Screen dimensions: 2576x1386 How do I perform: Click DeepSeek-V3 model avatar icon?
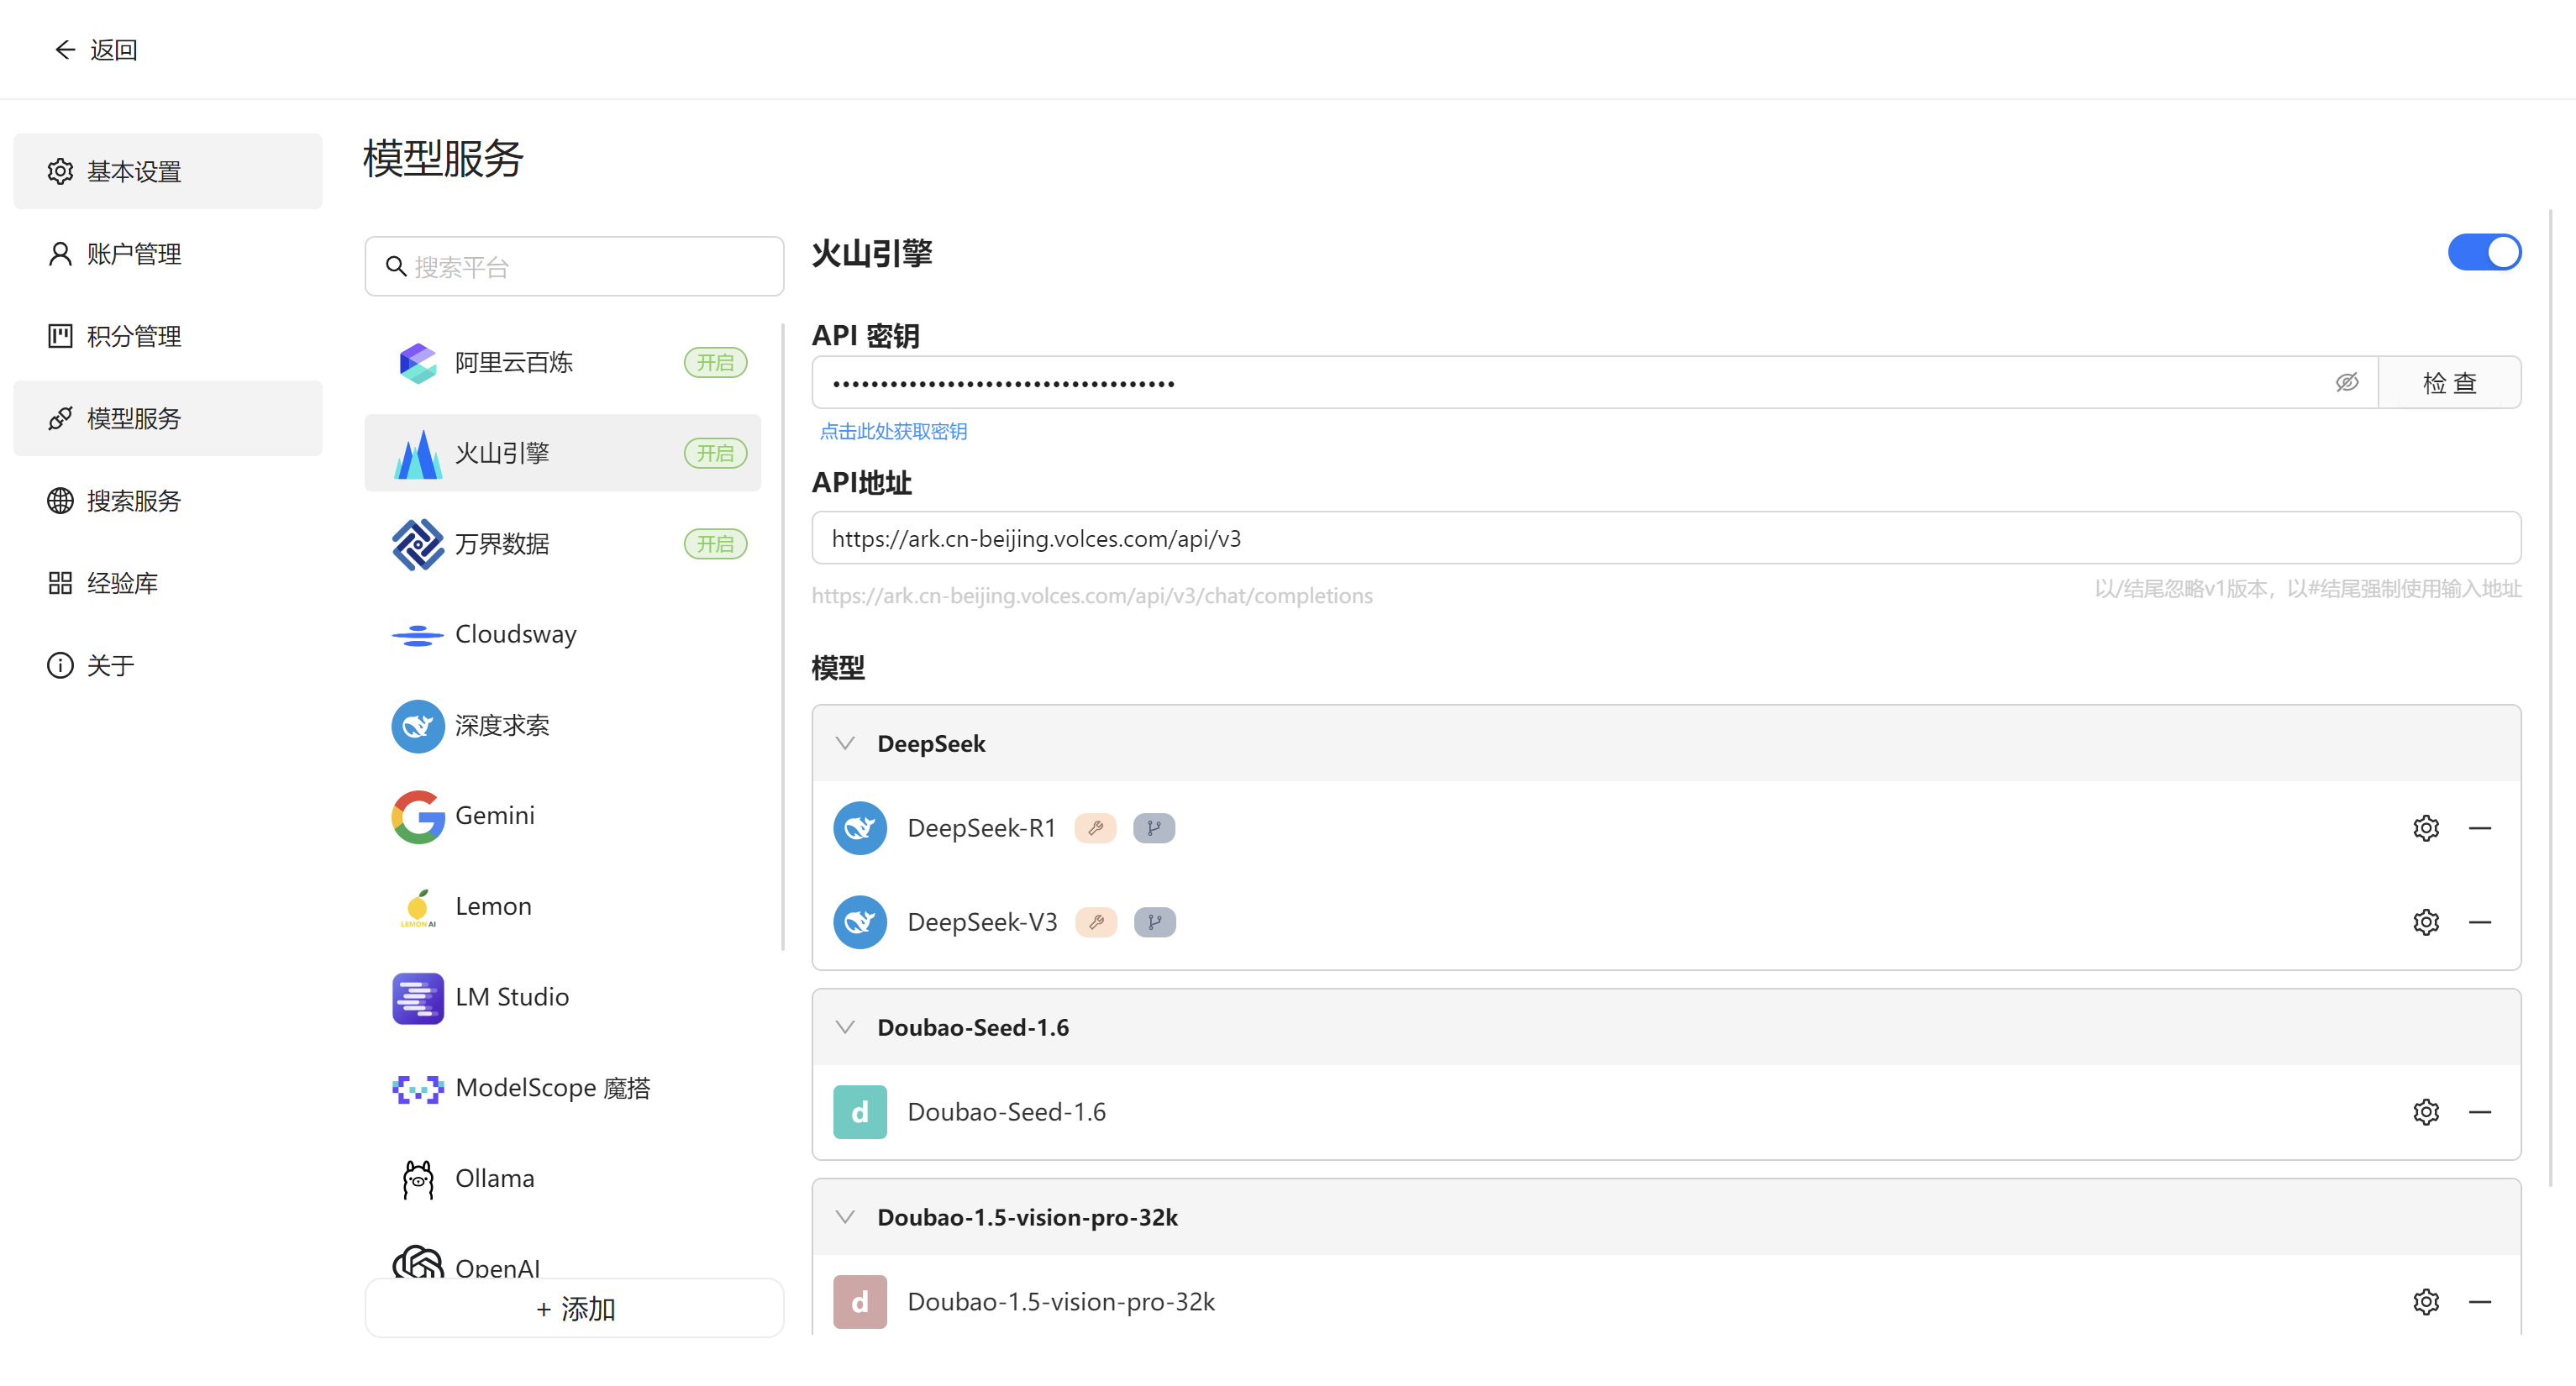pos(860,922)
